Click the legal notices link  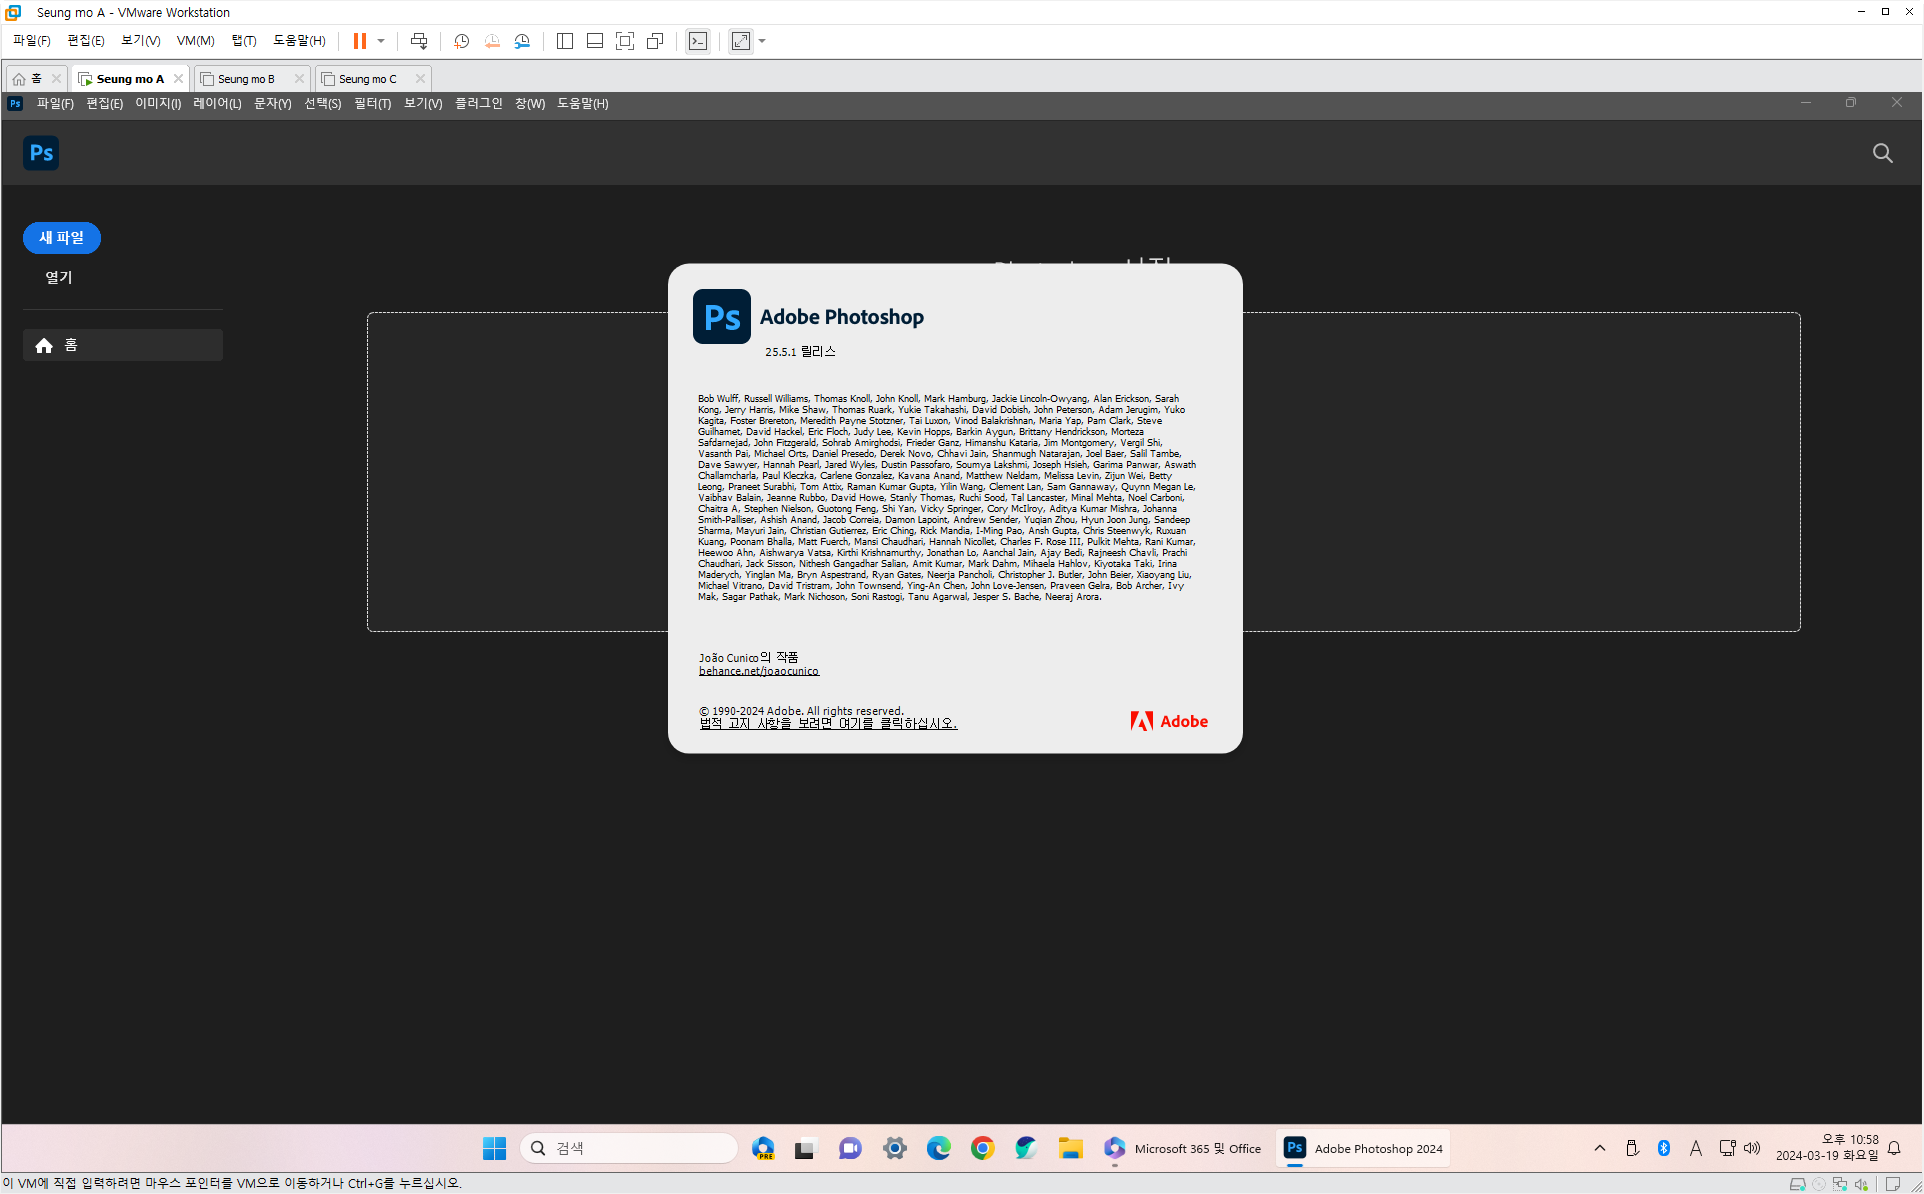coord(828,723)
